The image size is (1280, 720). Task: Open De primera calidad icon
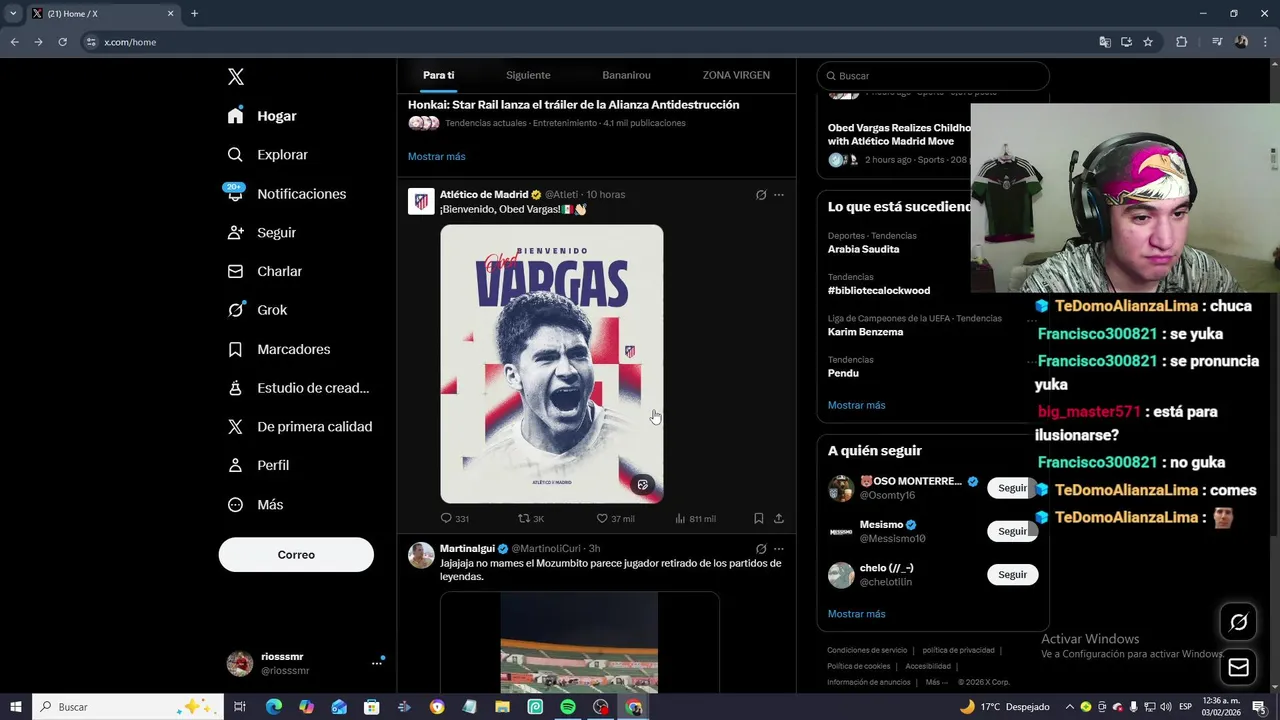tap(235, 427)
